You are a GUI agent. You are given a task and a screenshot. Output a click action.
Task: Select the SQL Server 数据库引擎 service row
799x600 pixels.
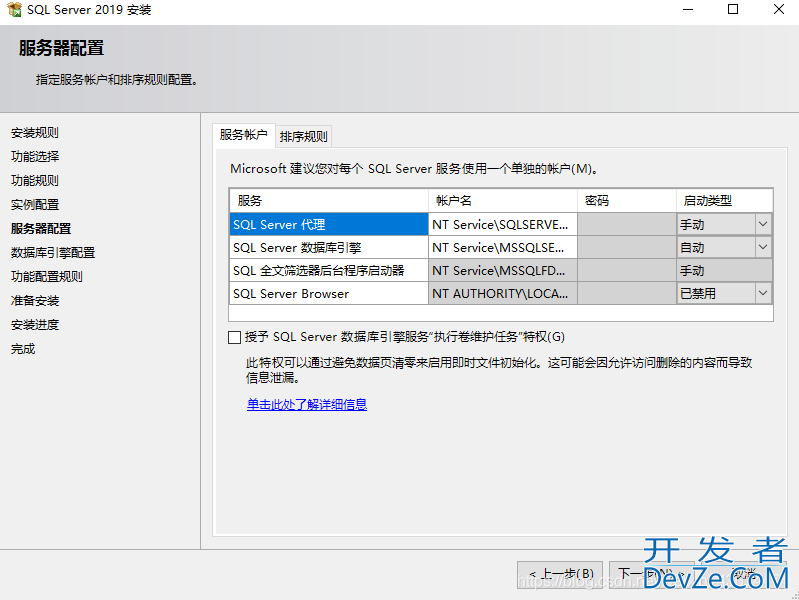[x=329, y=247]
